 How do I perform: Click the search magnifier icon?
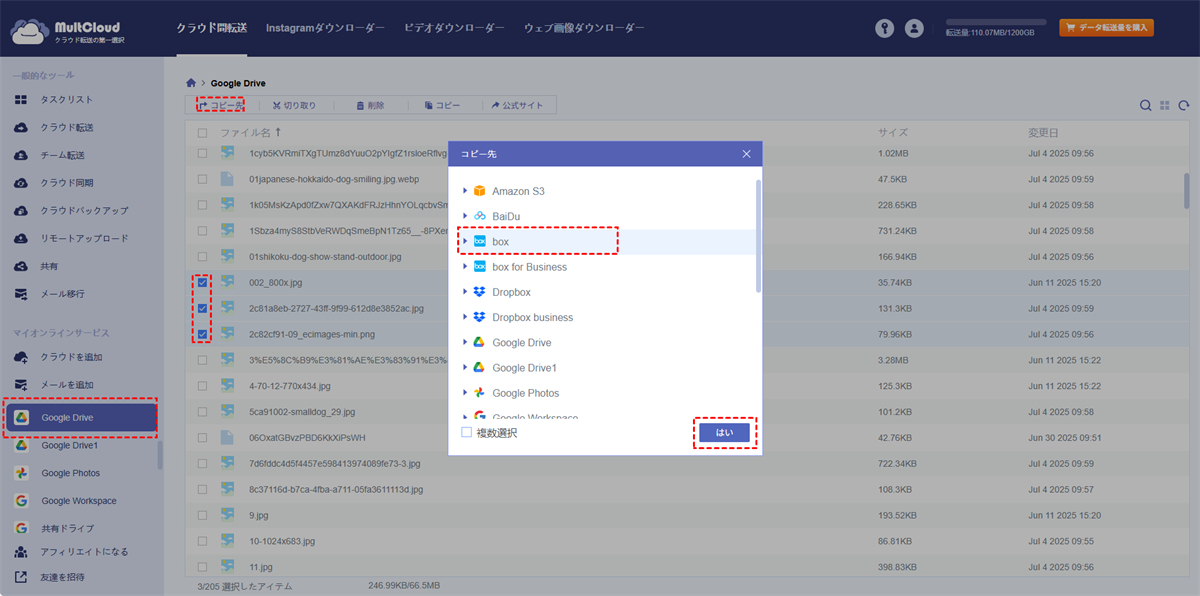coord(1146,105)
